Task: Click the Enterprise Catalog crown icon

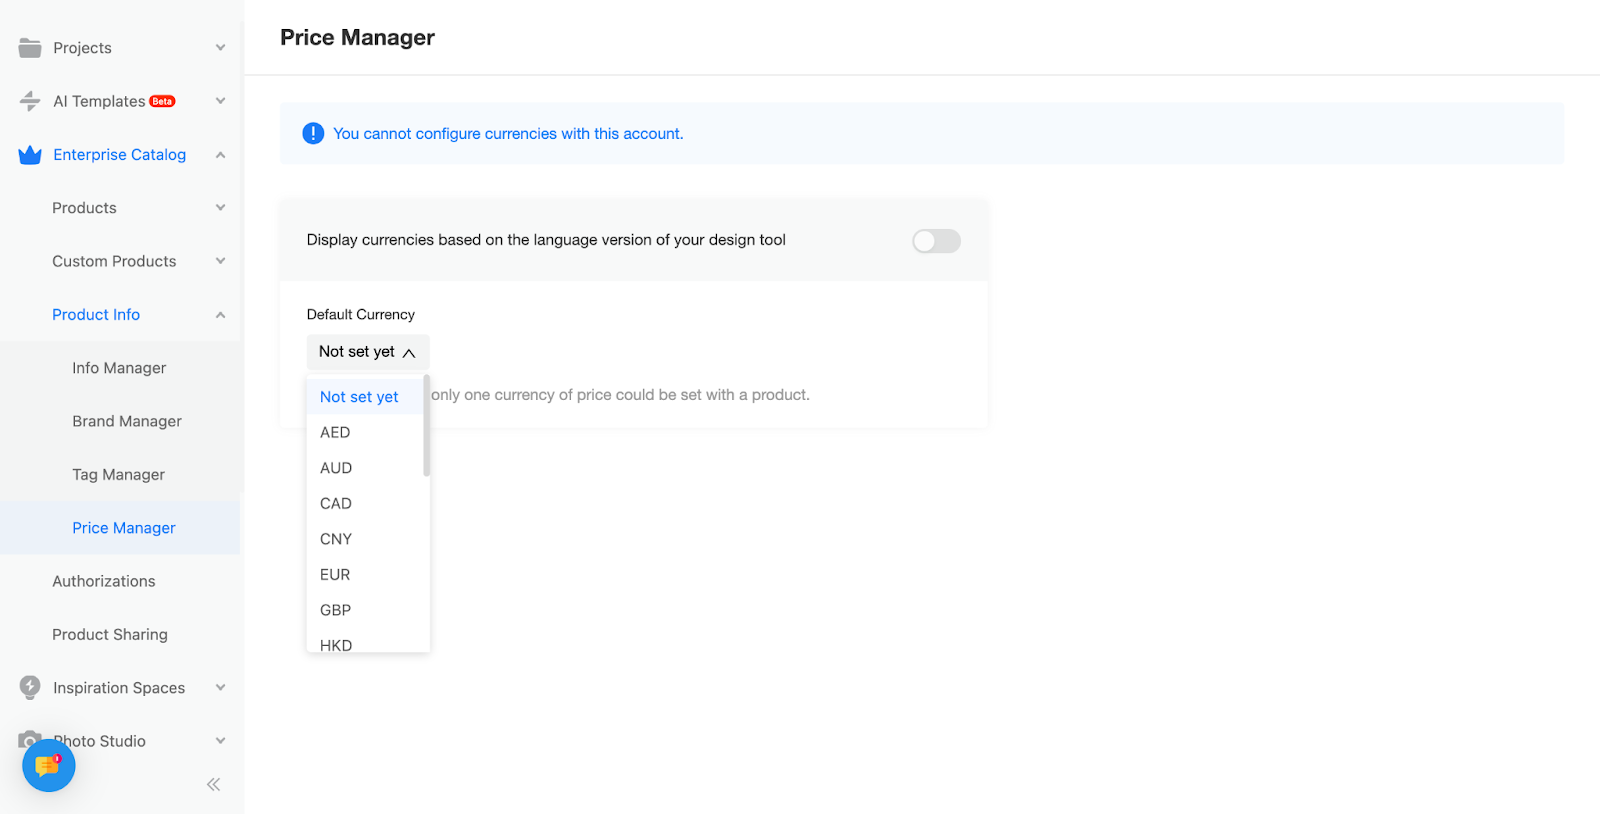Action: pos(30,155)
